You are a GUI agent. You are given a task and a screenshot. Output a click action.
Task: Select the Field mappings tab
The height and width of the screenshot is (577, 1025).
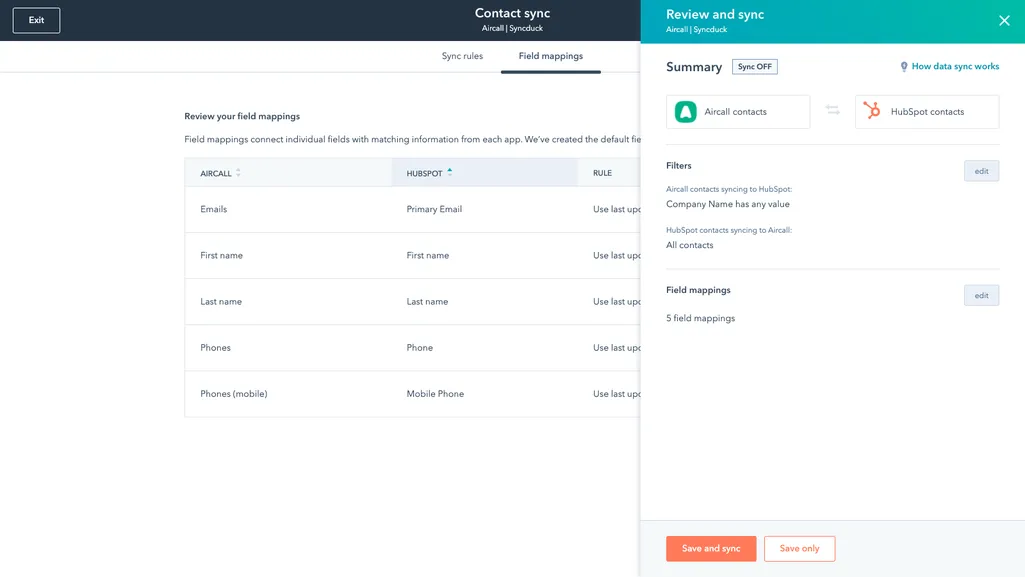(x=550, y=56)
